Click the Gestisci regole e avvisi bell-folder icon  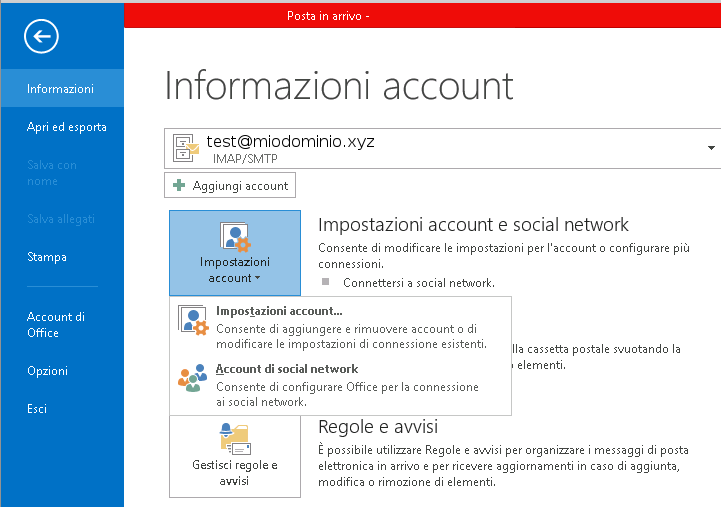pyautogui.click(x=235, y=439)
